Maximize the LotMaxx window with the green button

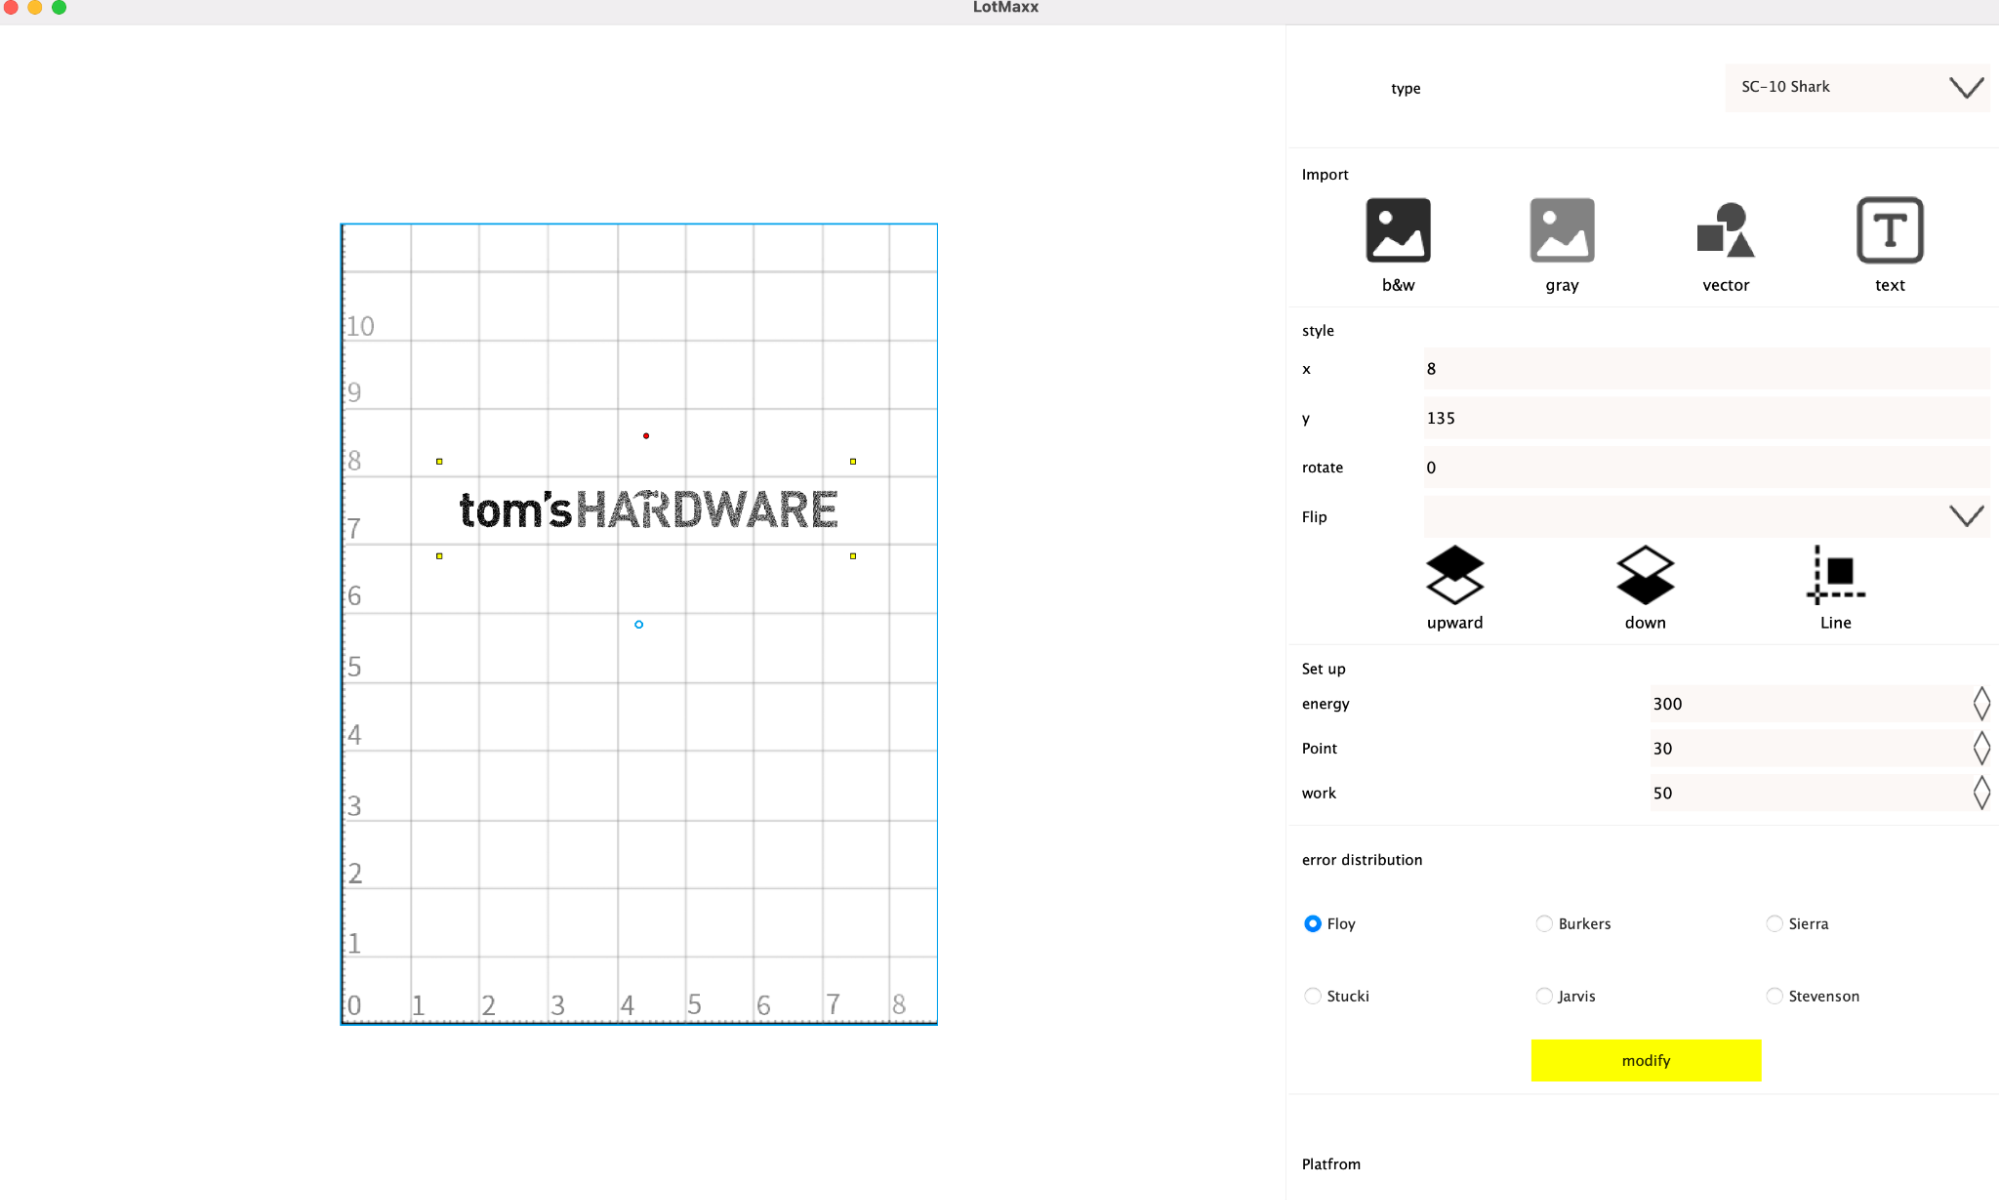(x=59, y=7)
